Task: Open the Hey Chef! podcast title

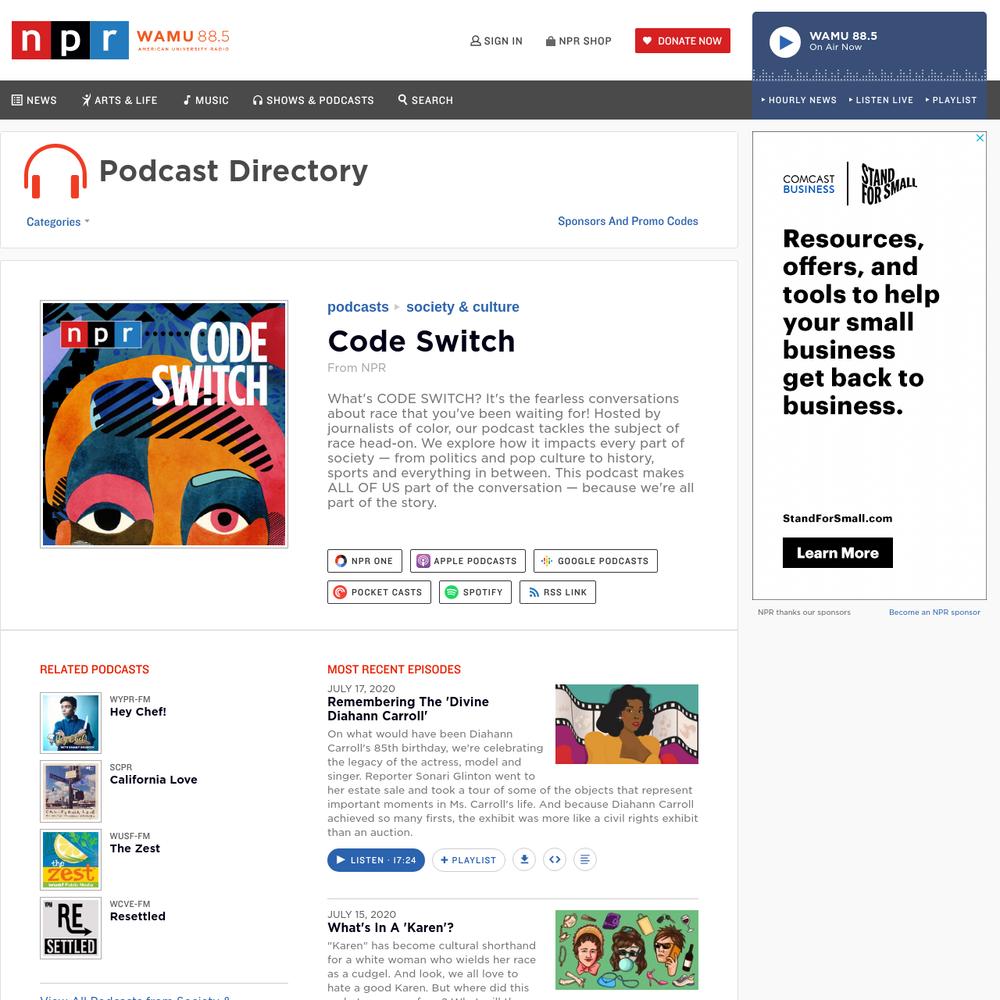Action: [x=138, y=712]
